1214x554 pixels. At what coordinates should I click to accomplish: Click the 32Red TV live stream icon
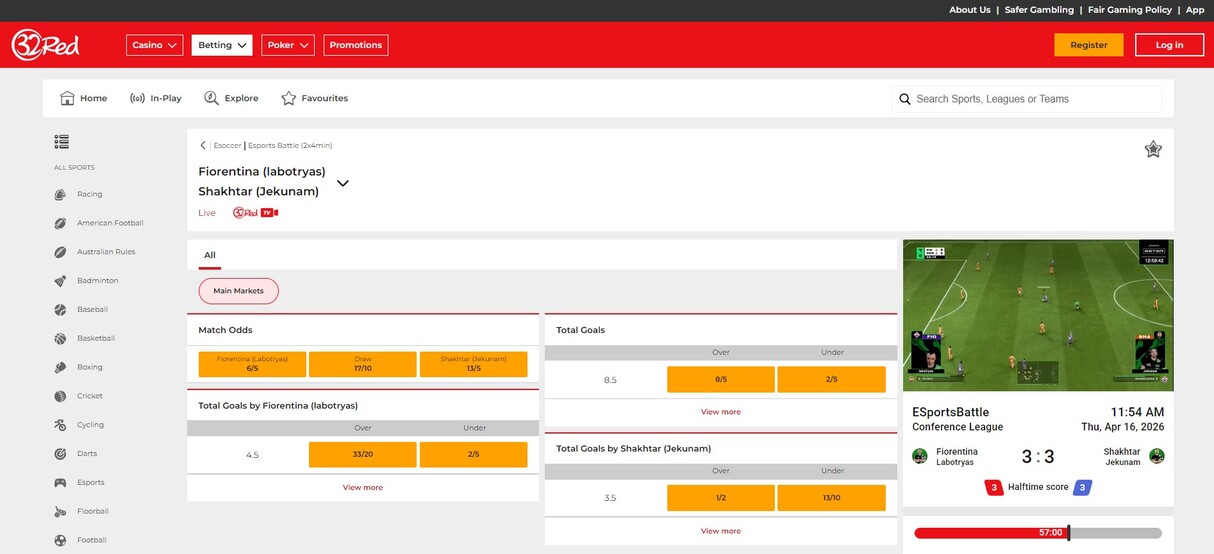(x=255, y=213)
